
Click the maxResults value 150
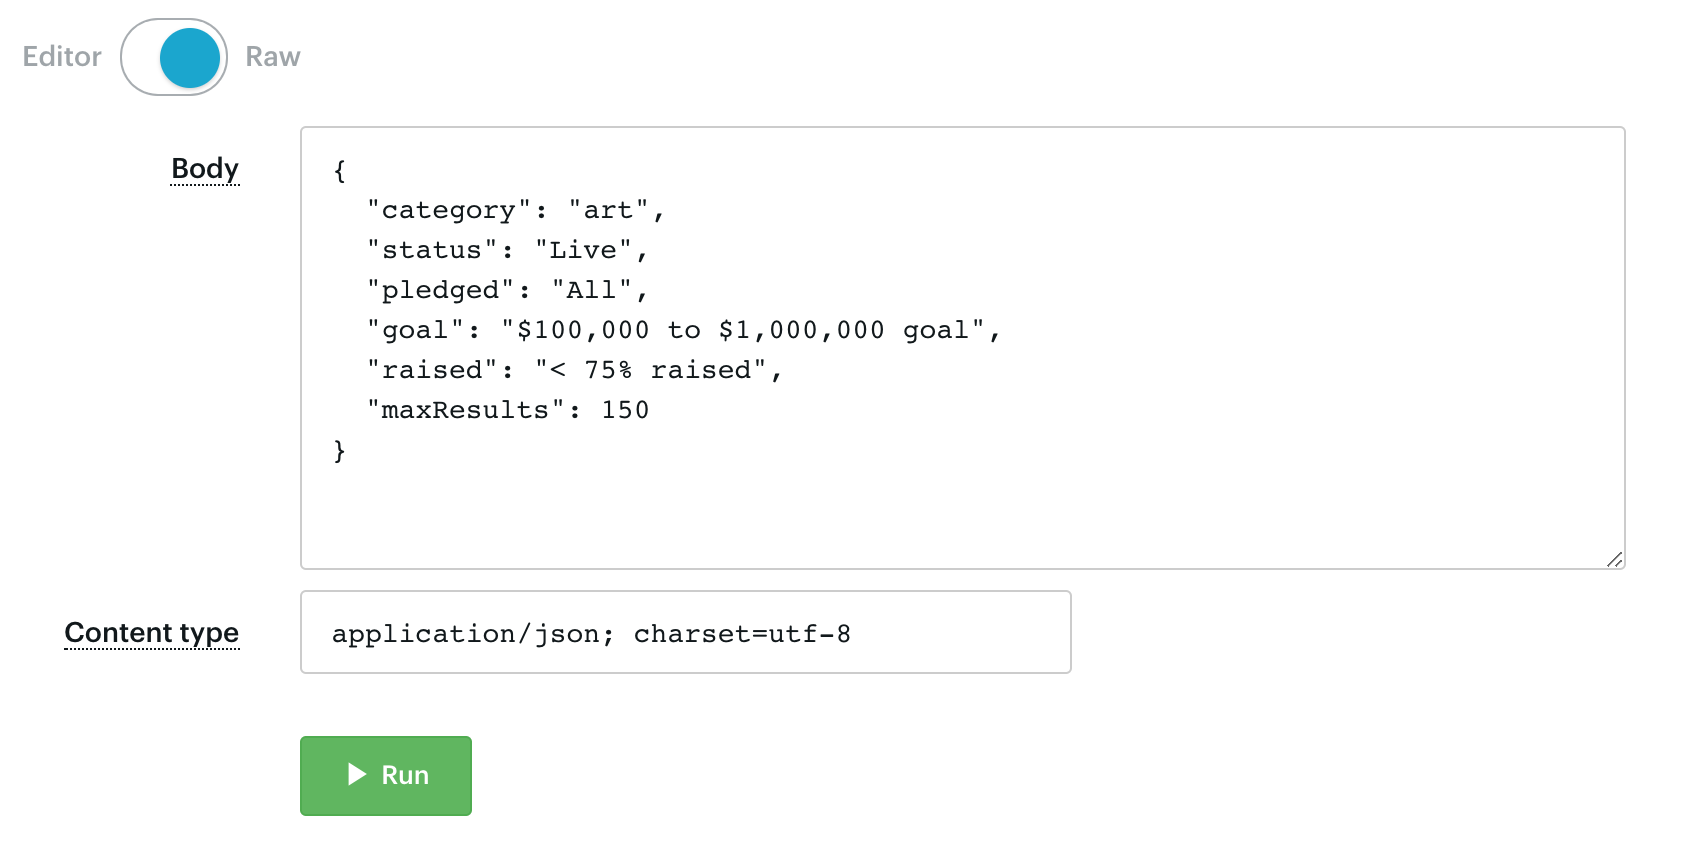click(x=627, y=409)
